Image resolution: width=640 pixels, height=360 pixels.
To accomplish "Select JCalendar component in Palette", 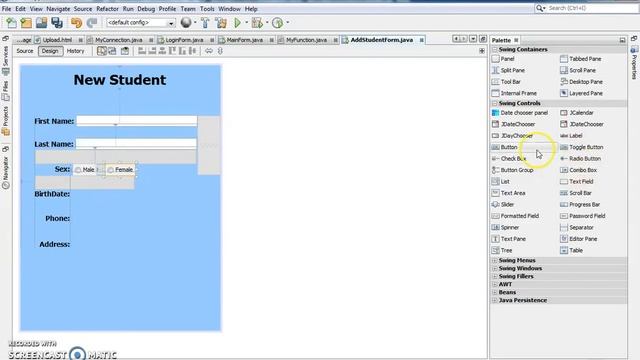I will (577, 113).
